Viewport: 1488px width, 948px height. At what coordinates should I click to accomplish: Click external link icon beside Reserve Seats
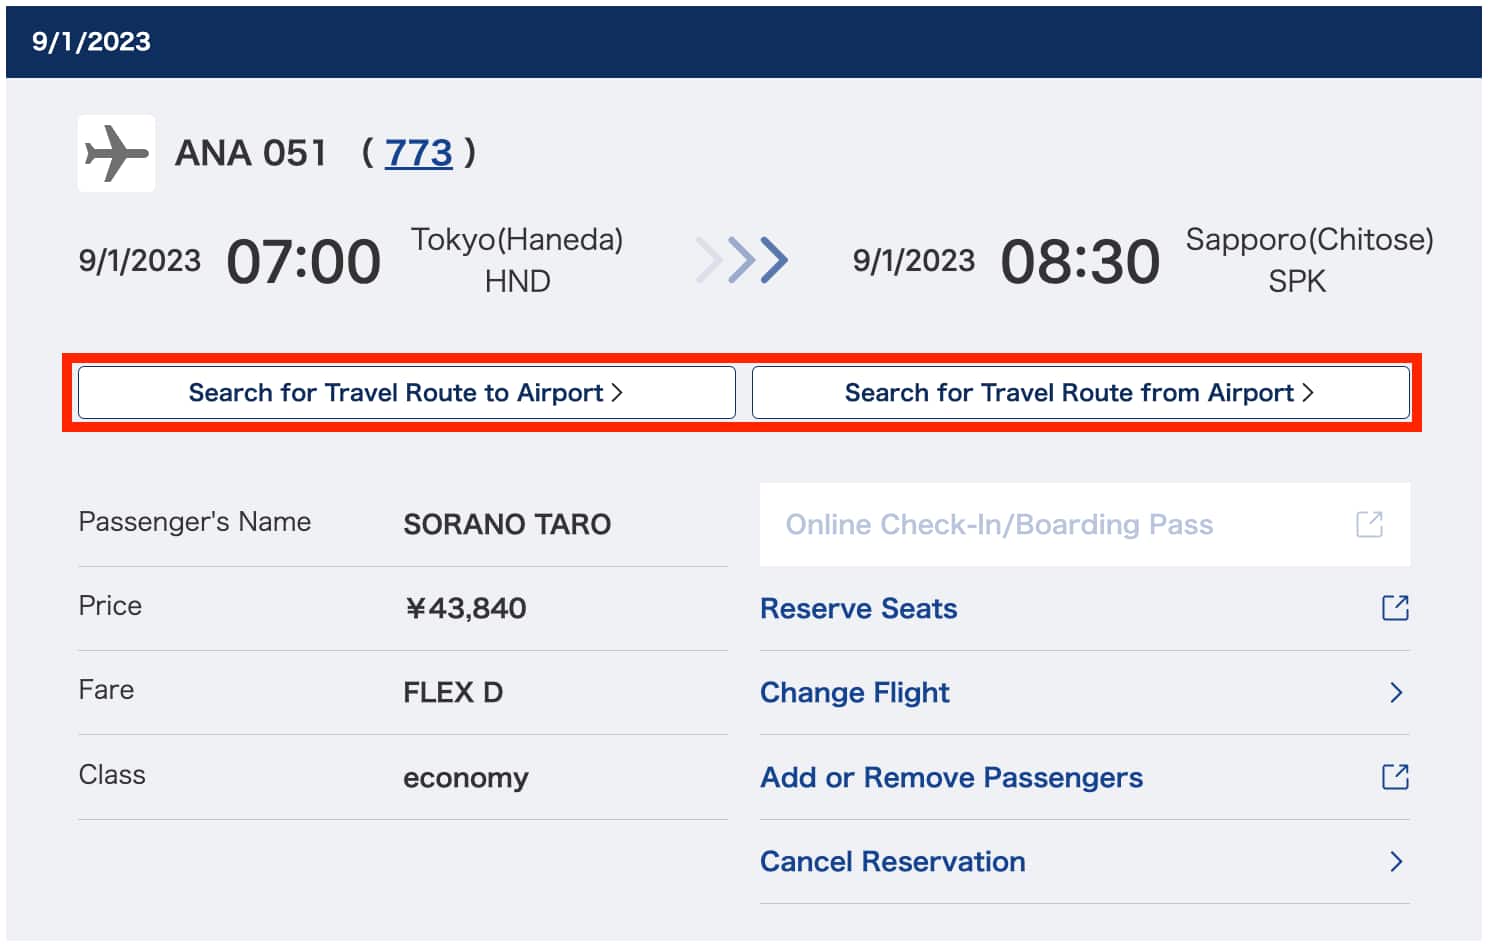coord(1395,608)
